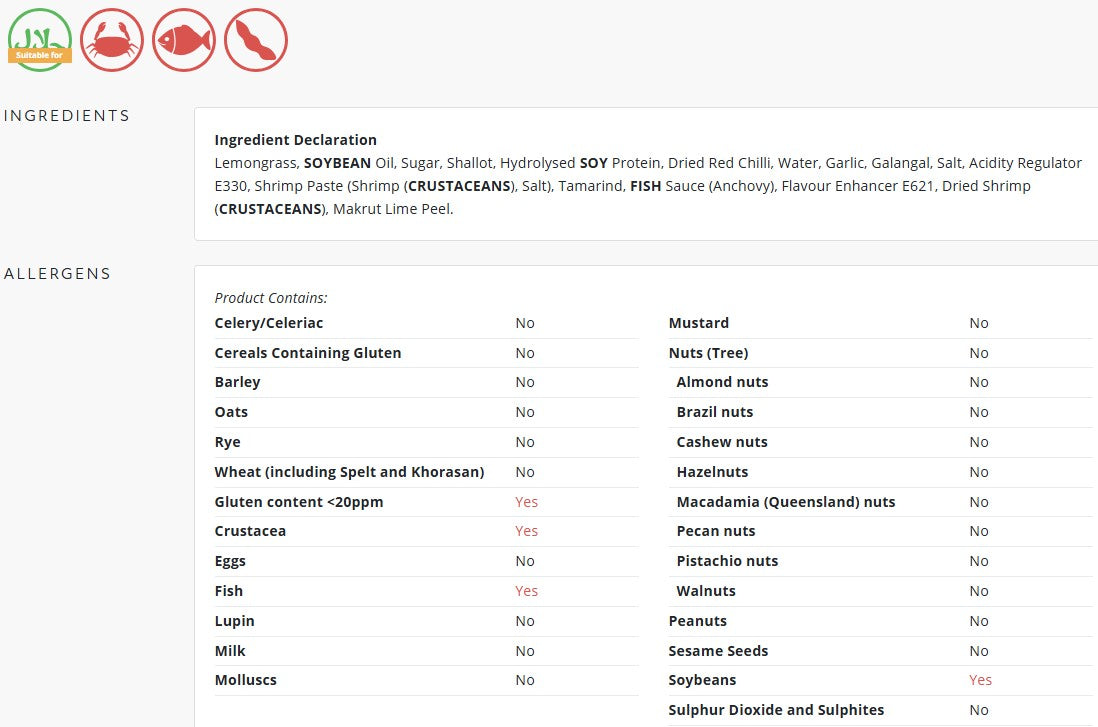Select the ALLERGENS section heading
Image resolution: width=1098 pixels, height=727 pixels.
click(x=57, y=274)
